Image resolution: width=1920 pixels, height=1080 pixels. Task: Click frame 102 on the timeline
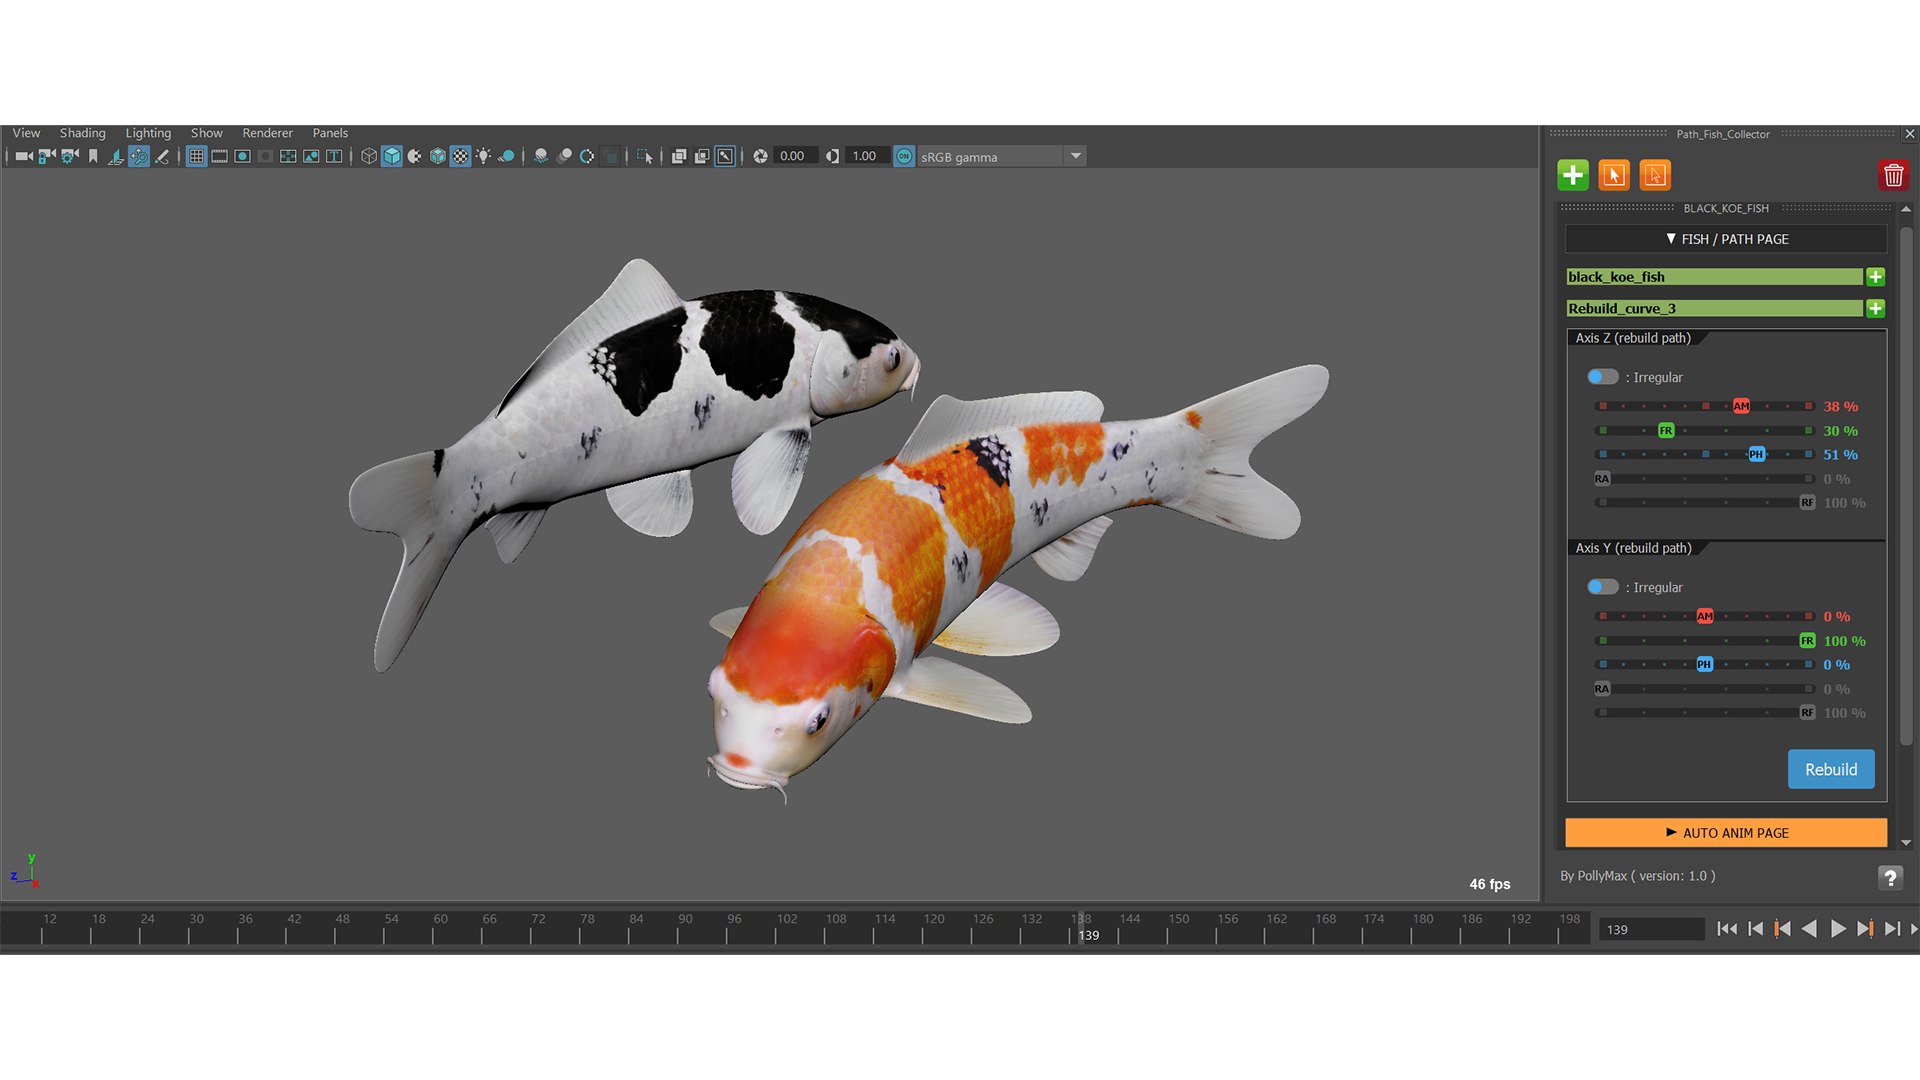787,919
